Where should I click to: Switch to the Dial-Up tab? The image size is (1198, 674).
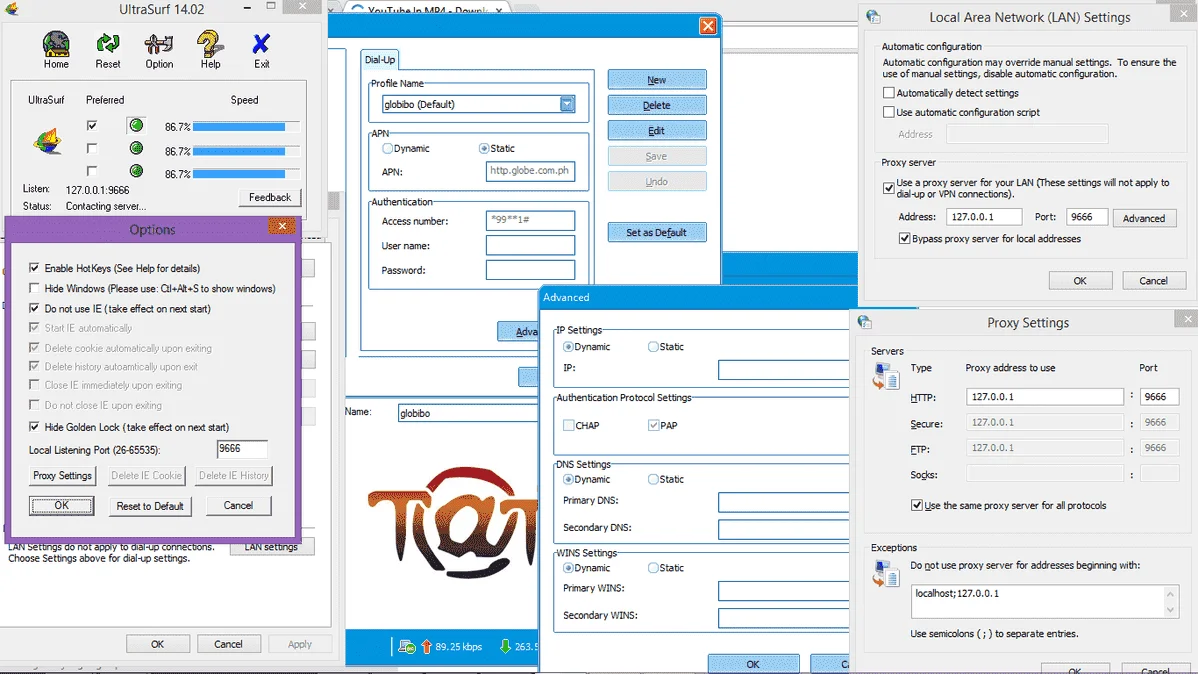coord(380,60)
